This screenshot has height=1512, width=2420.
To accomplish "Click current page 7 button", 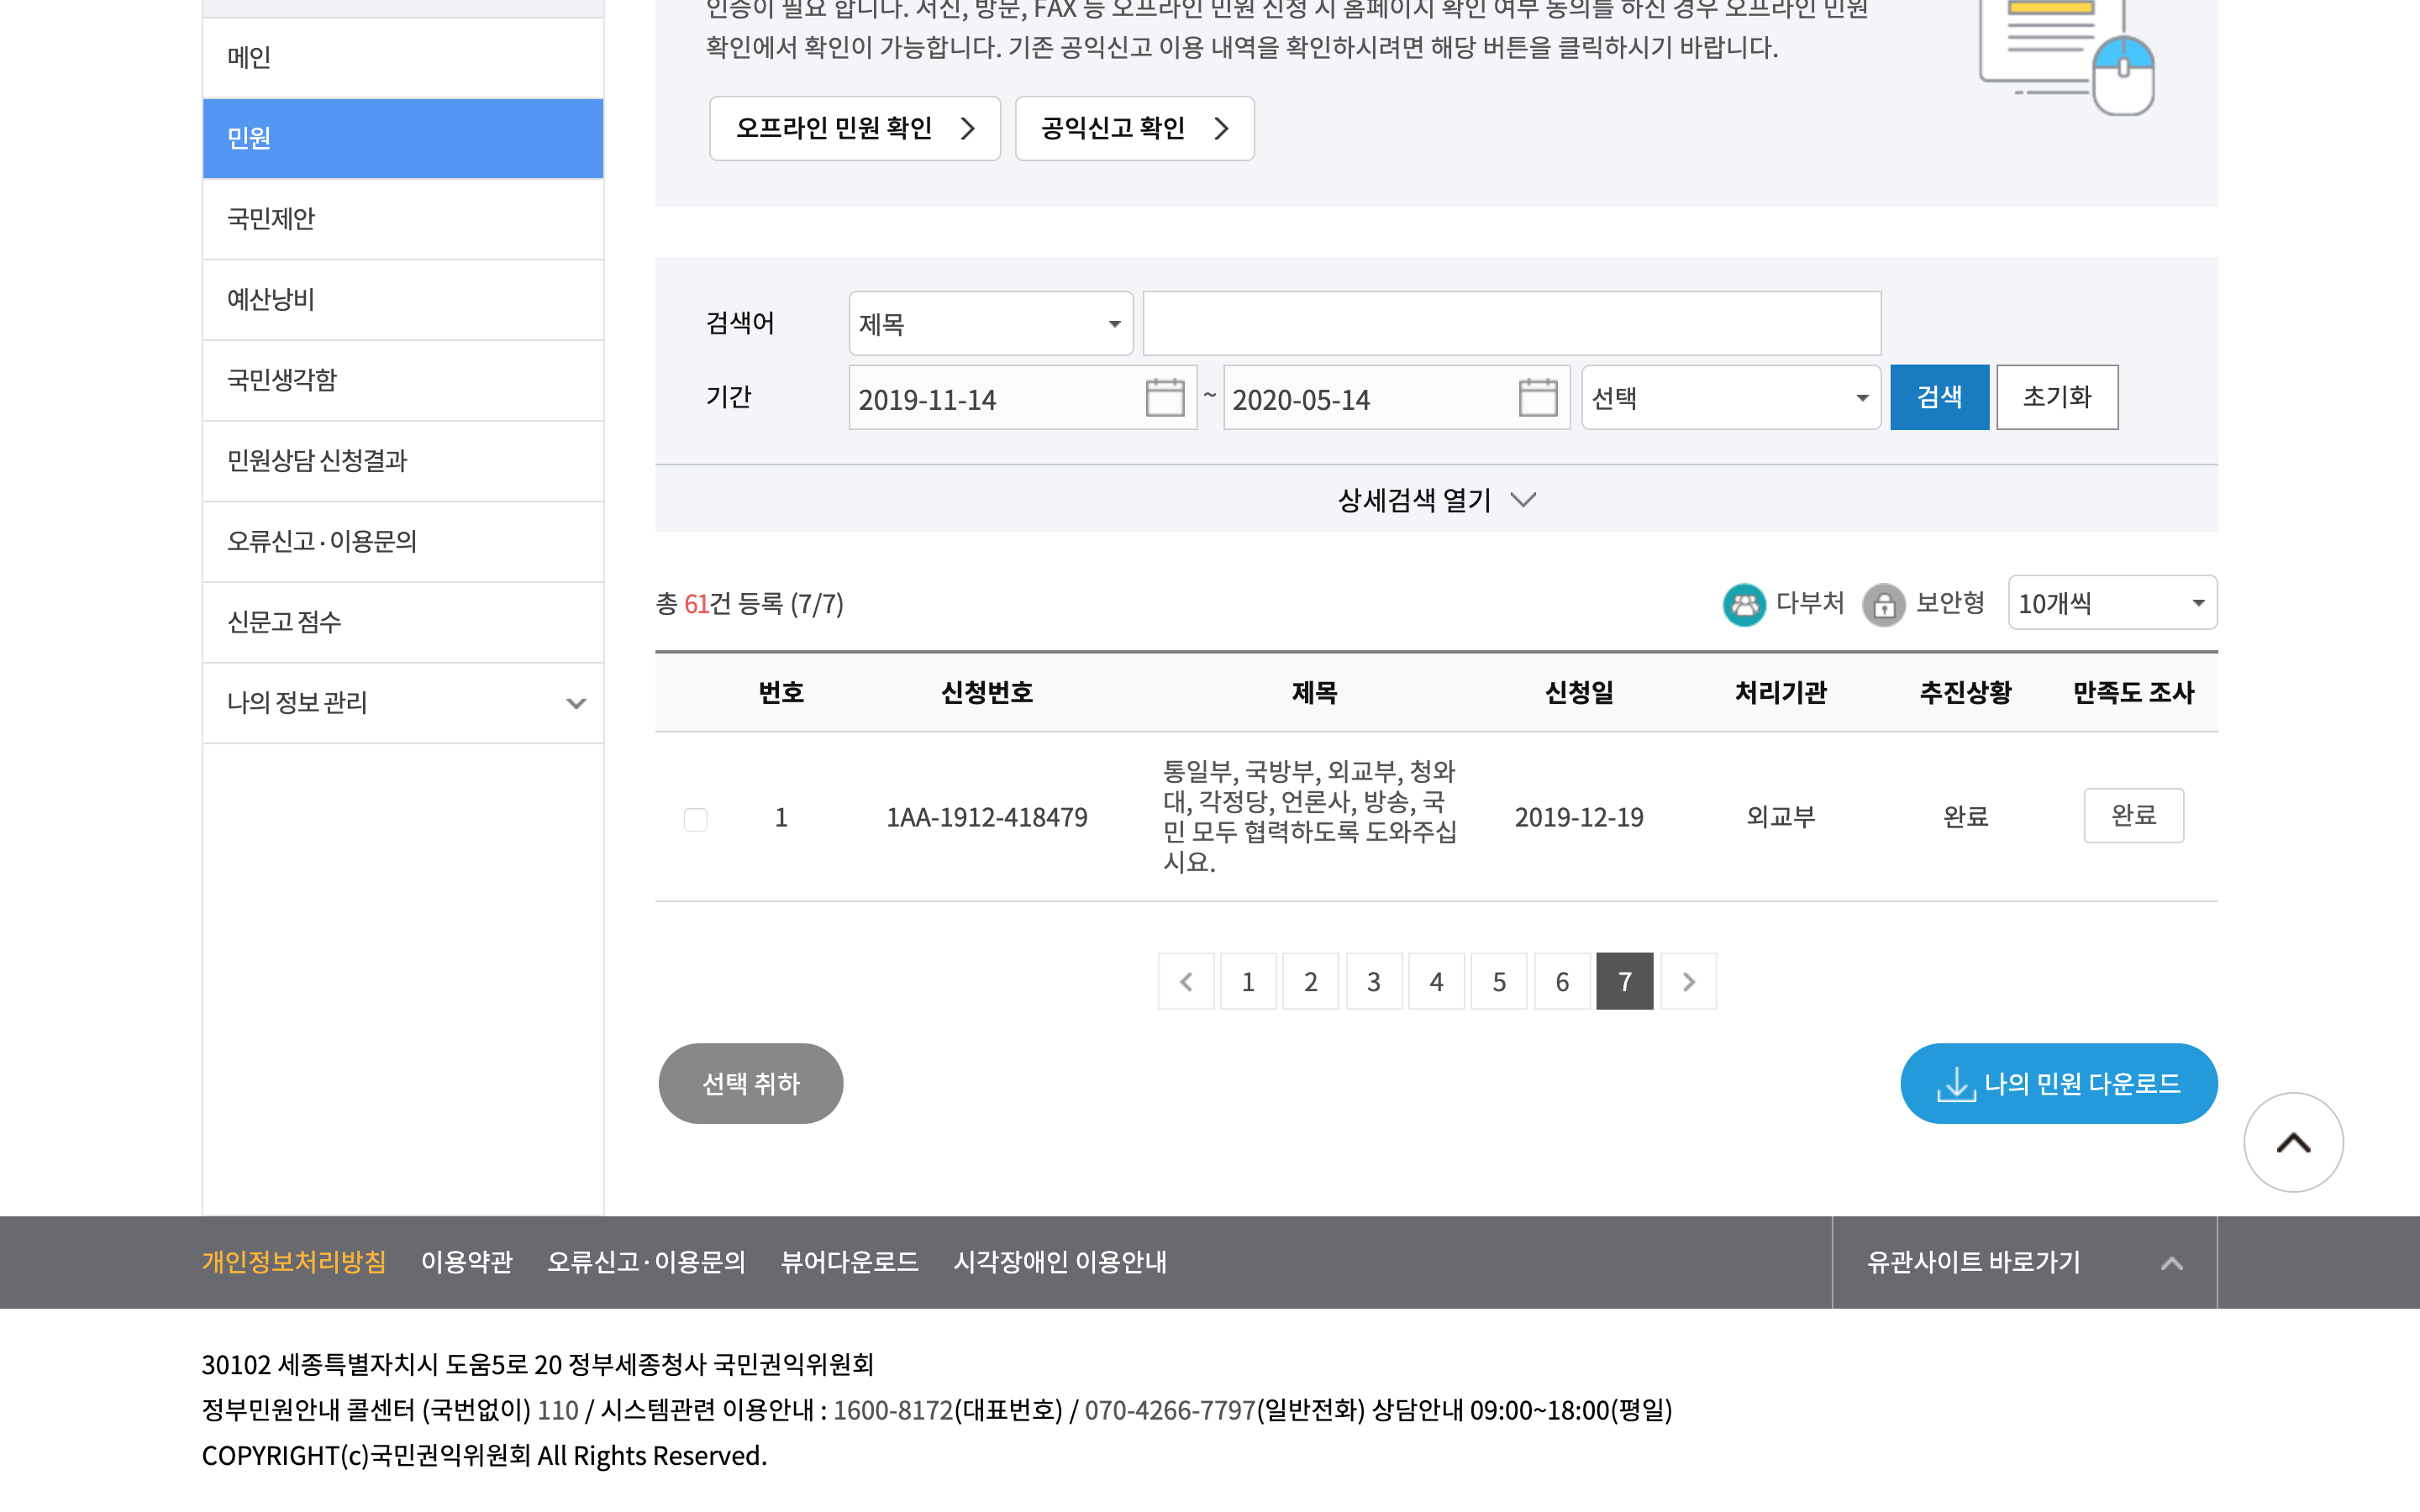I will (x=1625, y=981).
